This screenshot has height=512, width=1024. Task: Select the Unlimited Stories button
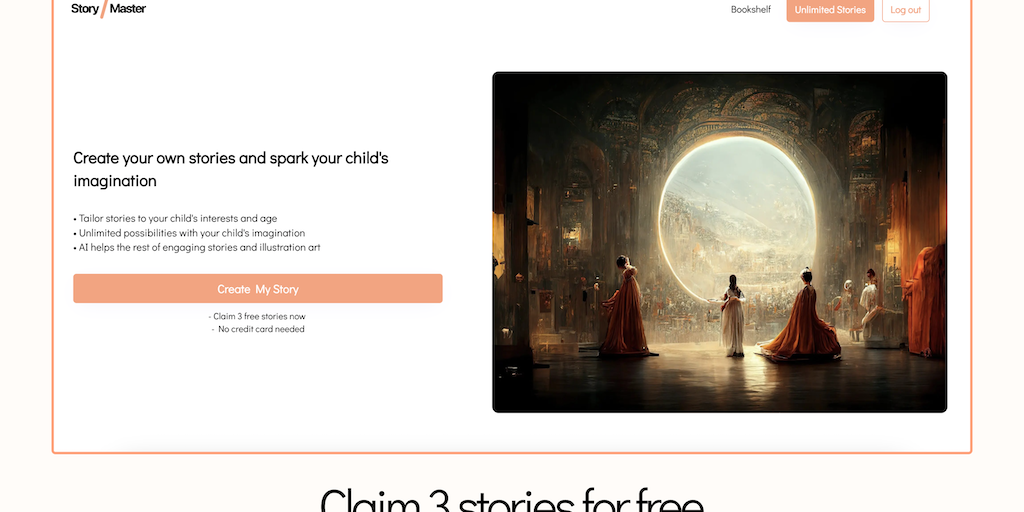(x=830, y=10)
